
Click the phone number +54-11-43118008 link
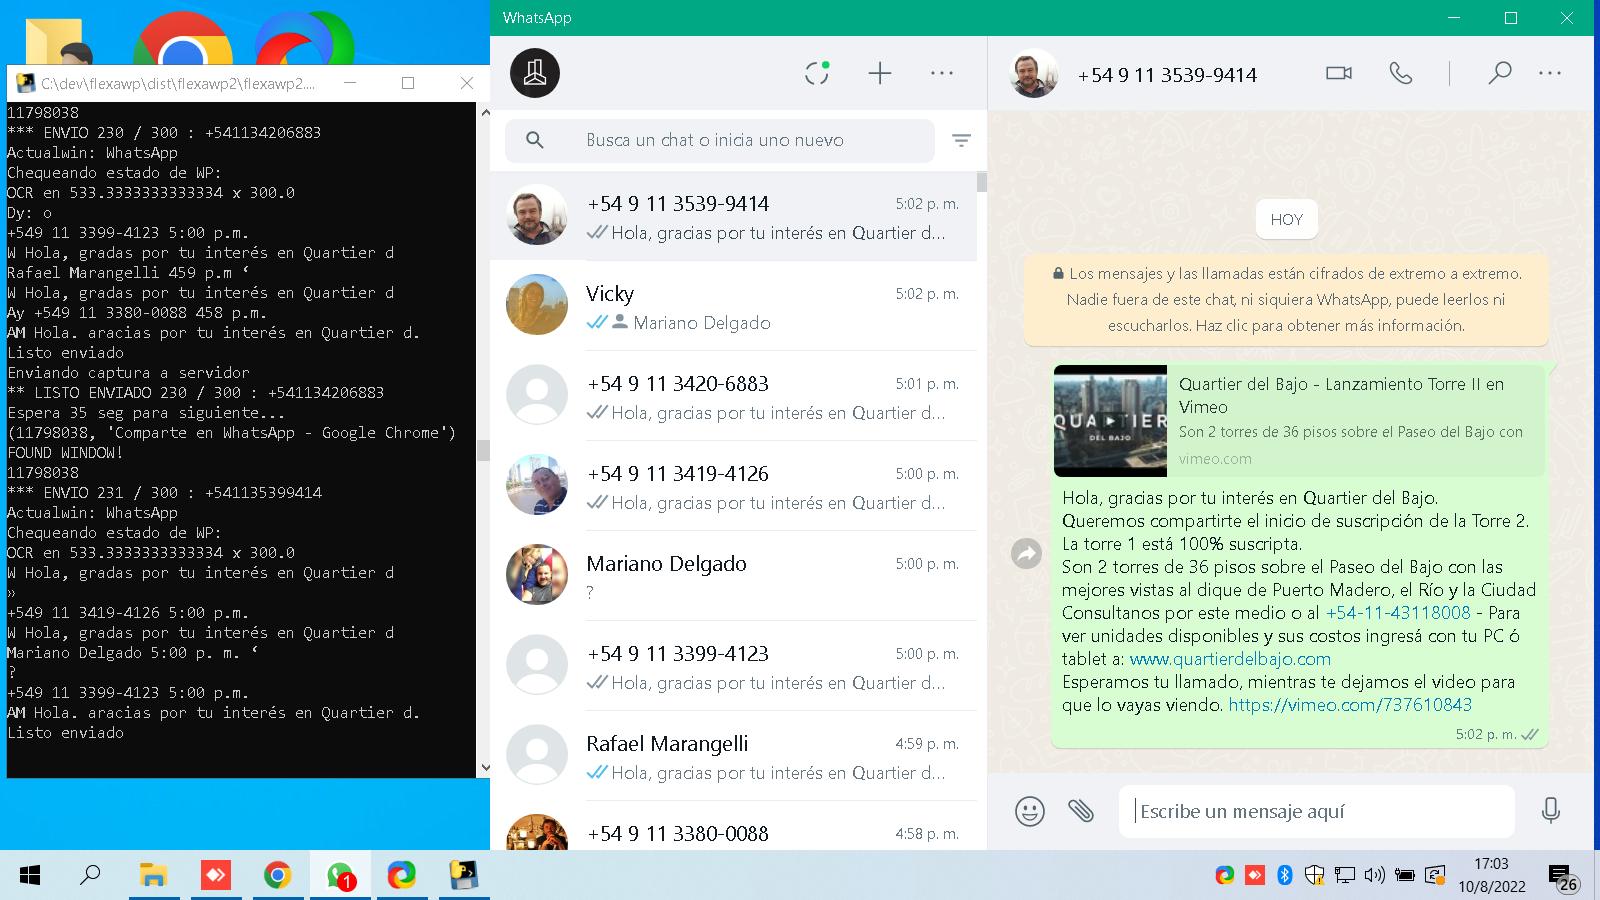pos(1398,612)
